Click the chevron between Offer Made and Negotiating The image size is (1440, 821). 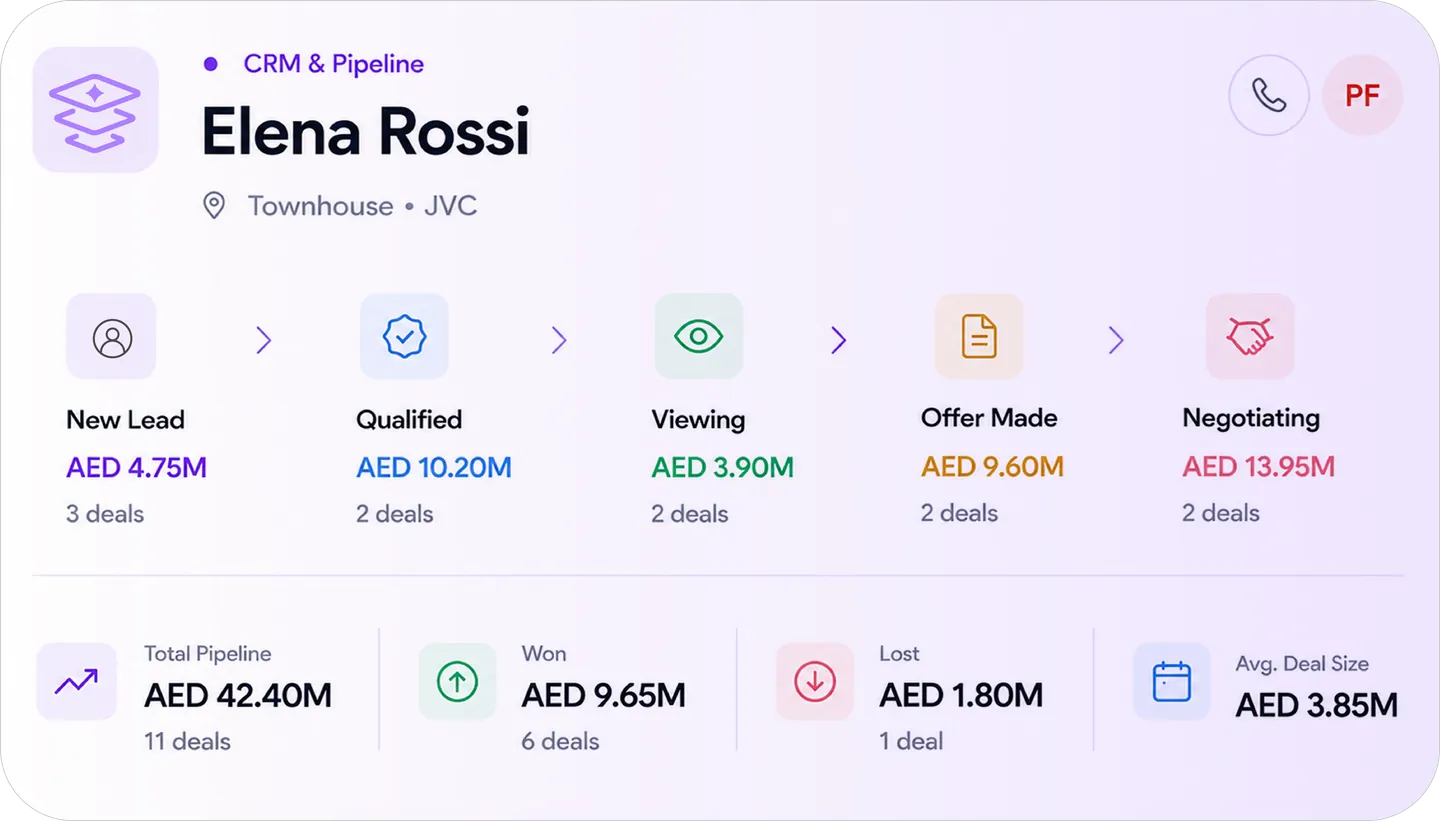click(1116, 341)
